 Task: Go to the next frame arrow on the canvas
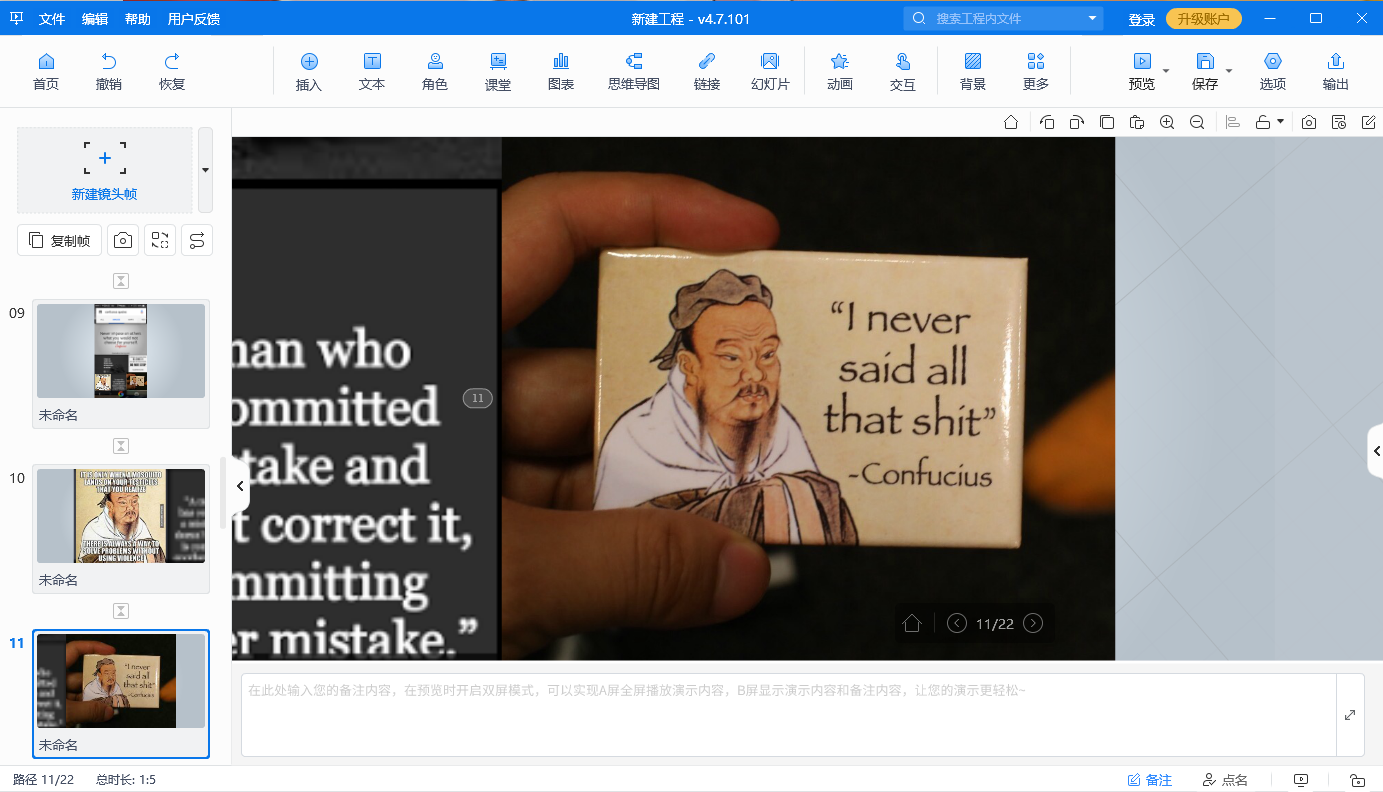coord(1033,623)
